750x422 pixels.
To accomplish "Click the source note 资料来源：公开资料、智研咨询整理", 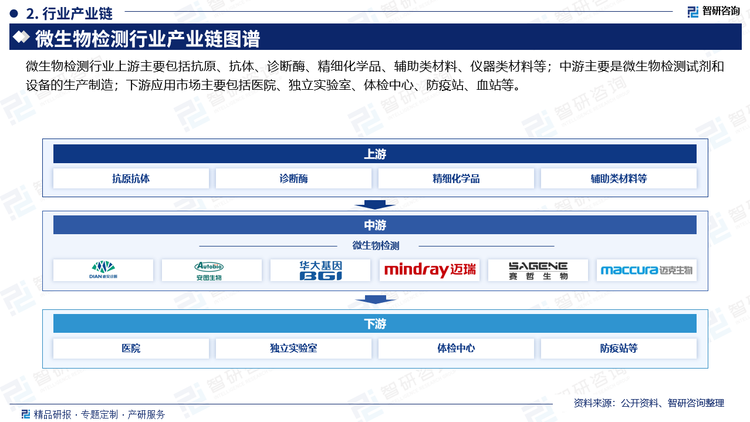I will pos(649,403).
